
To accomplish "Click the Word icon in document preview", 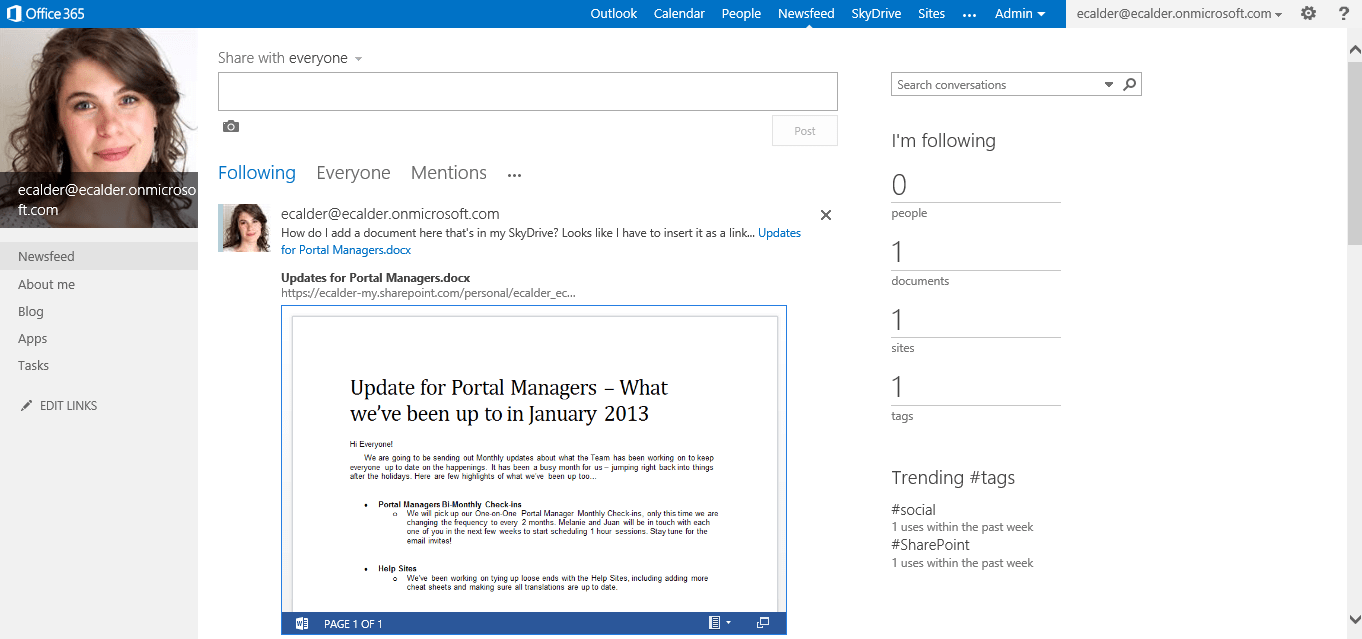I will pos(302,624).
